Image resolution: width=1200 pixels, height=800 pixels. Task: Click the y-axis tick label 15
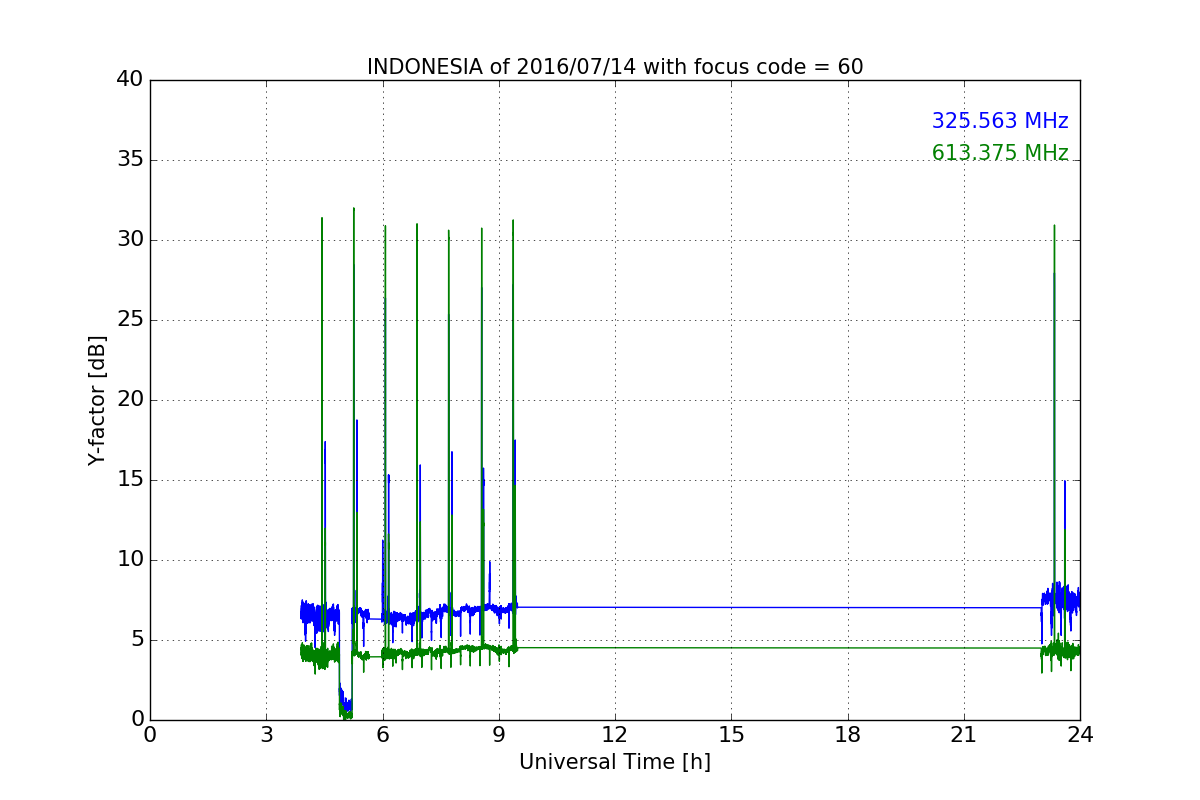pyautogui.click(x=130, y=480)
